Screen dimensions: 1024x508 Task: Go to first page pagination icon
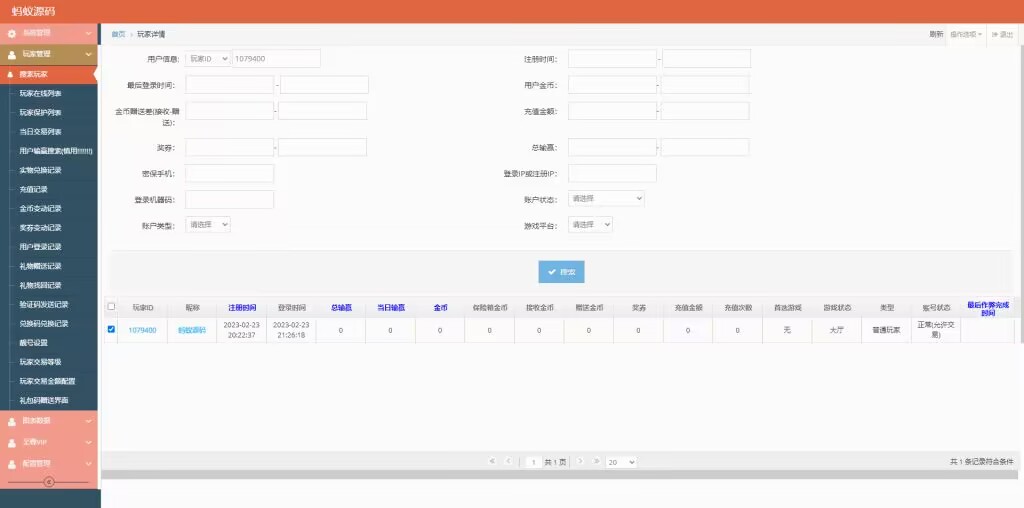(x=491, y=461)
